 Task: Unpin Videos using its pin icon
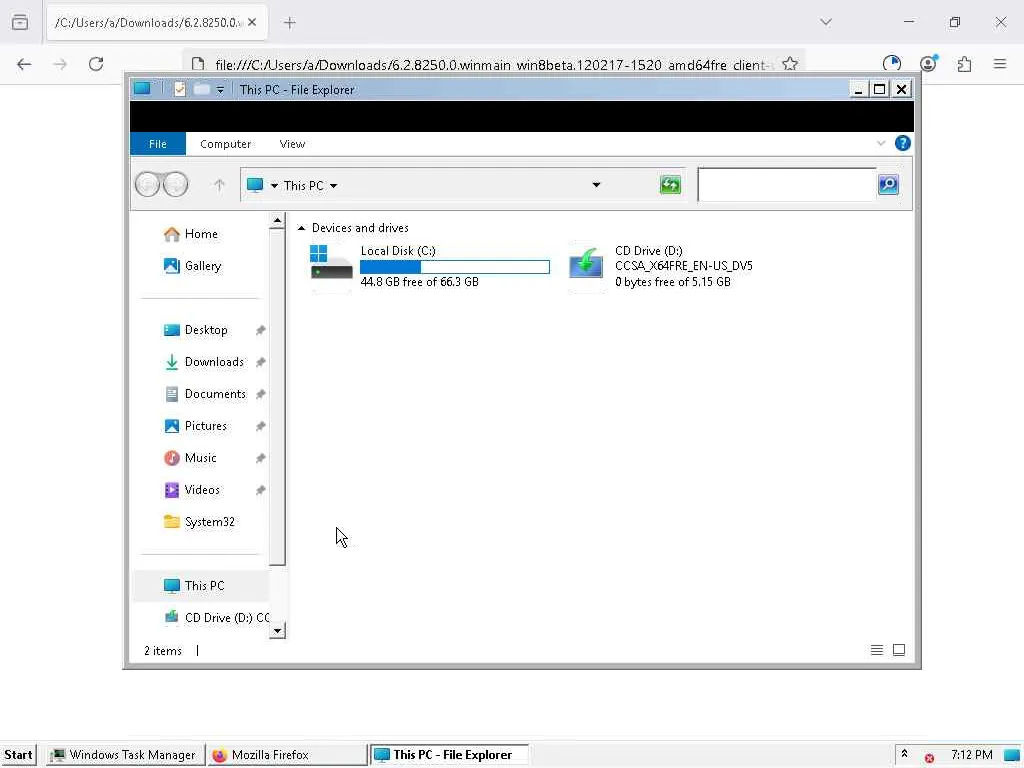pyautogui.click(x=261, y=490)
